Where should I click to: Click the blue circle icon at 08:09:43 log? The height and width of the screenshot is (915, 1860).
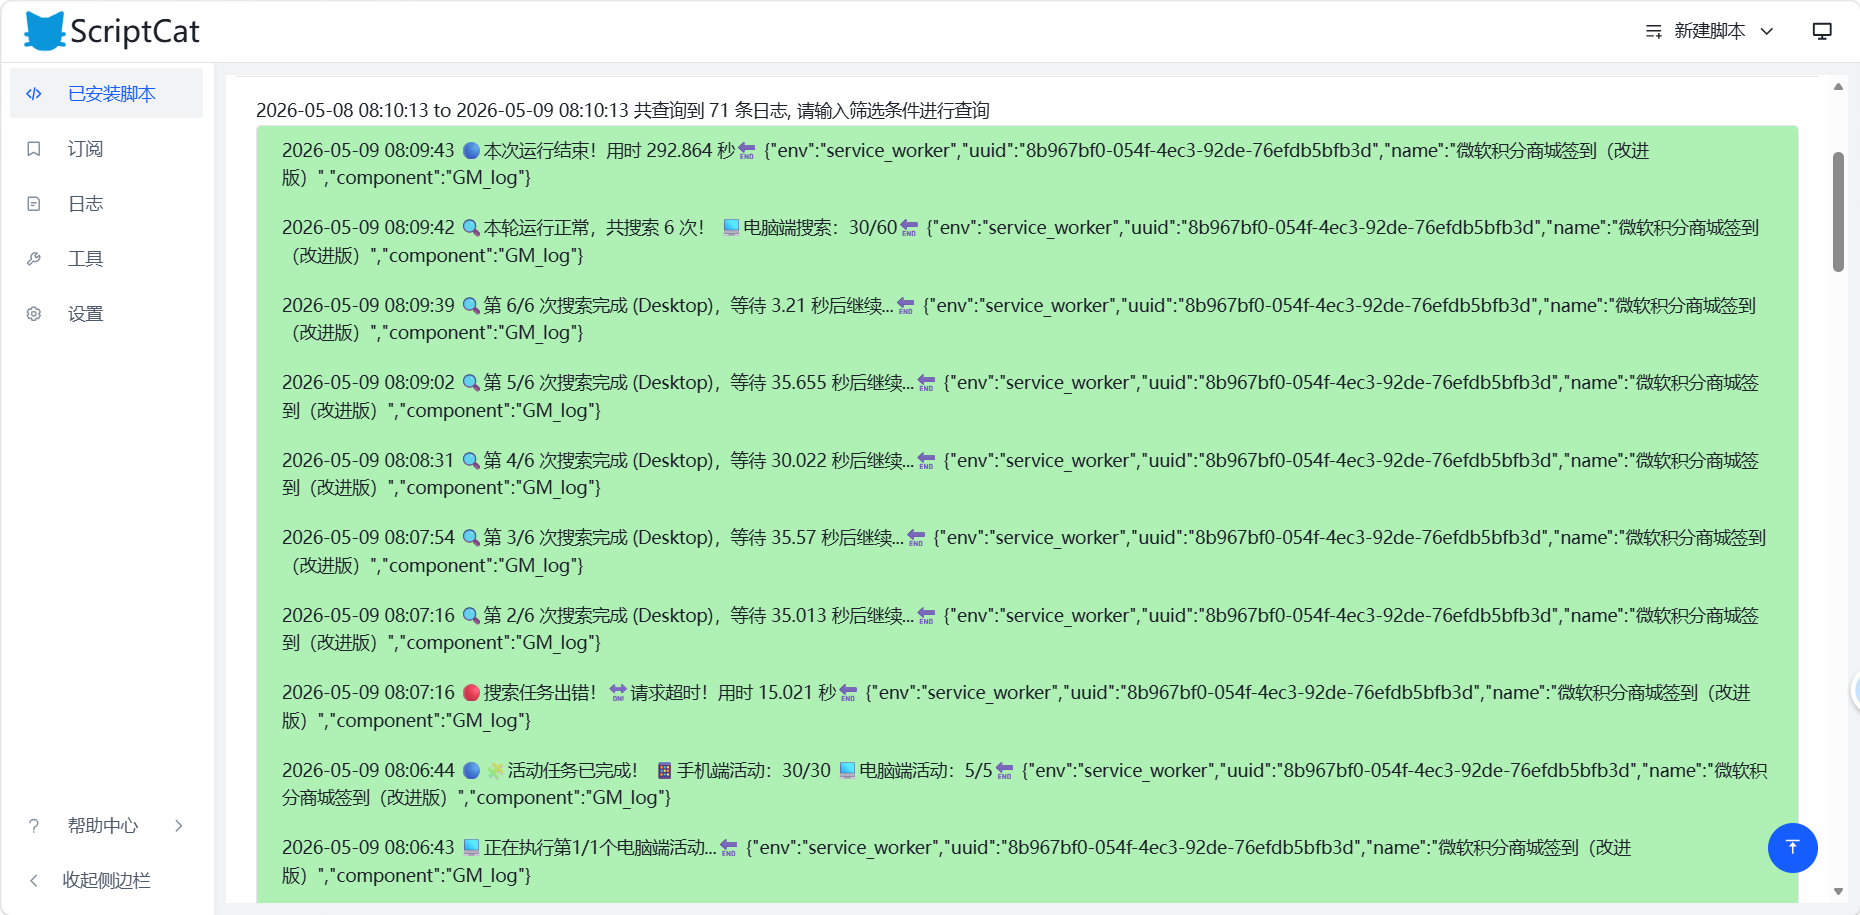[471, 150]
